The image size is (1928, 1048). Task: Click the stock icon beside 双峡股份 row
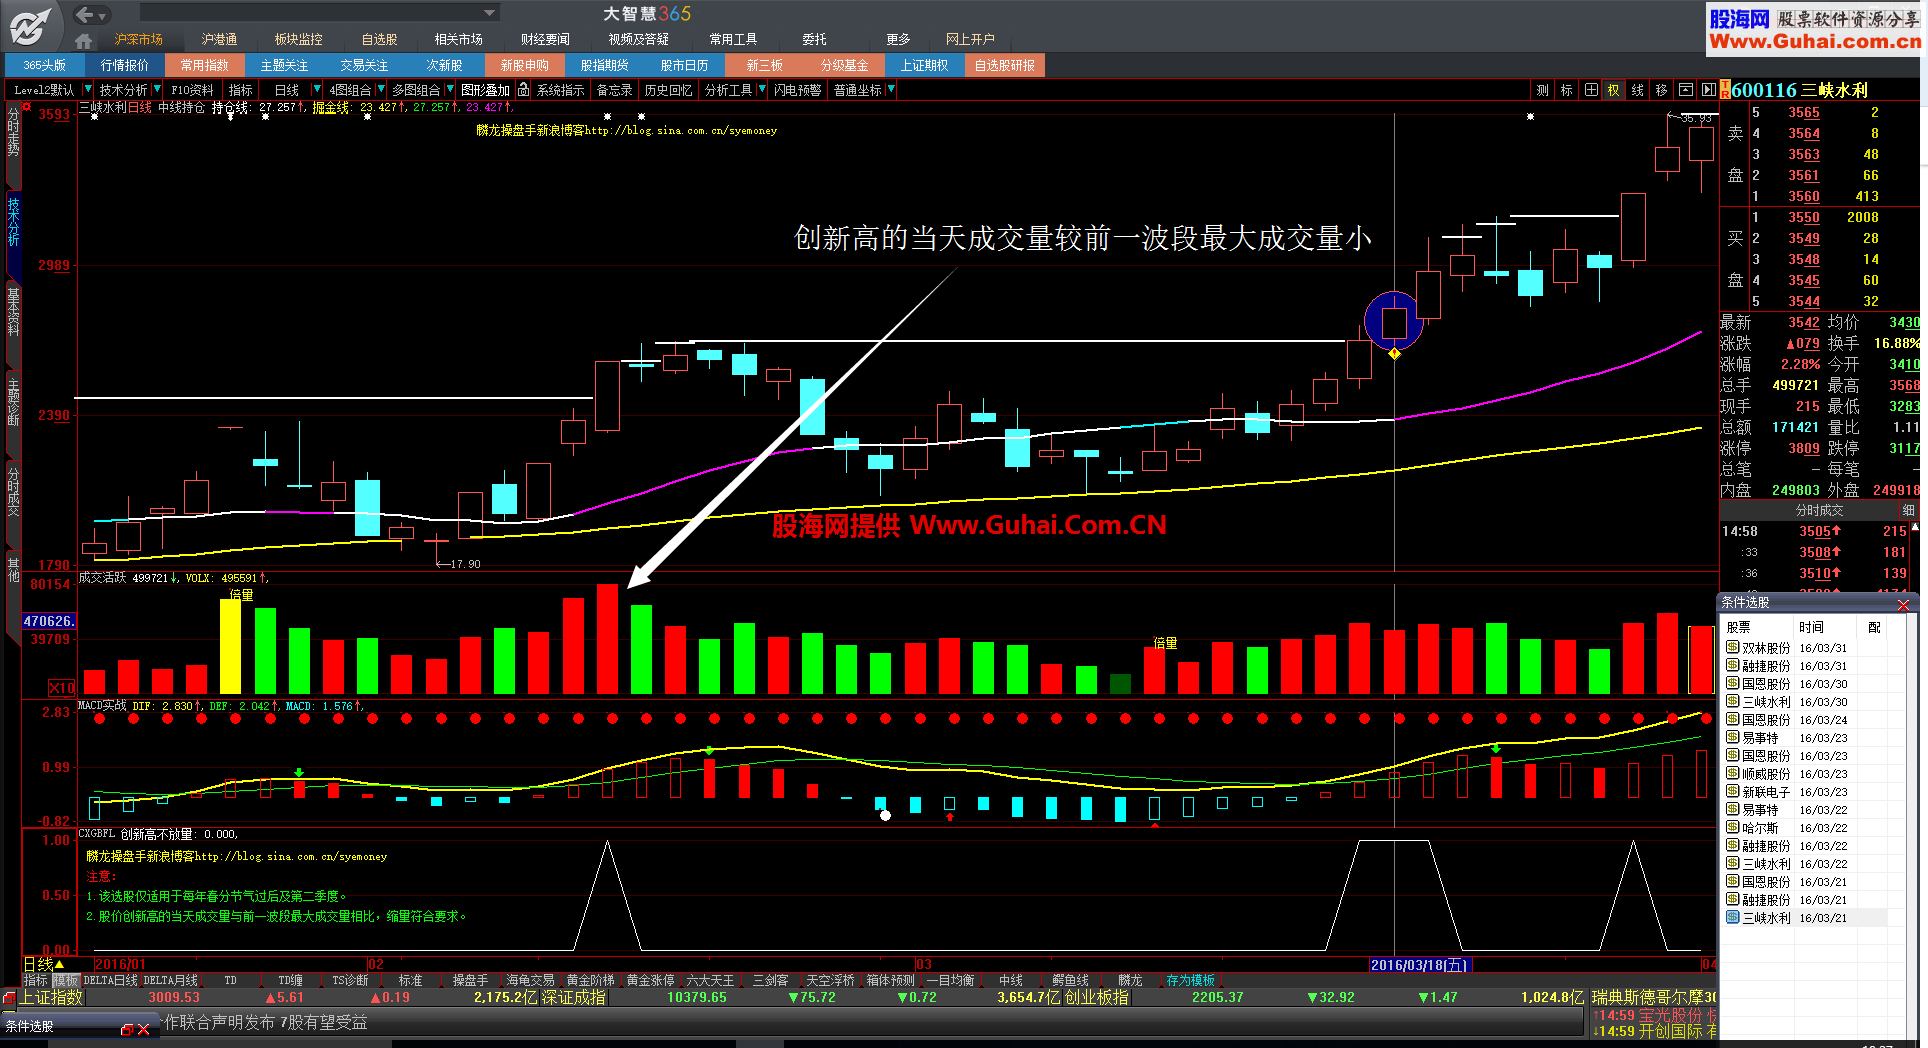pyautogui.click(x=1732, y=648)
